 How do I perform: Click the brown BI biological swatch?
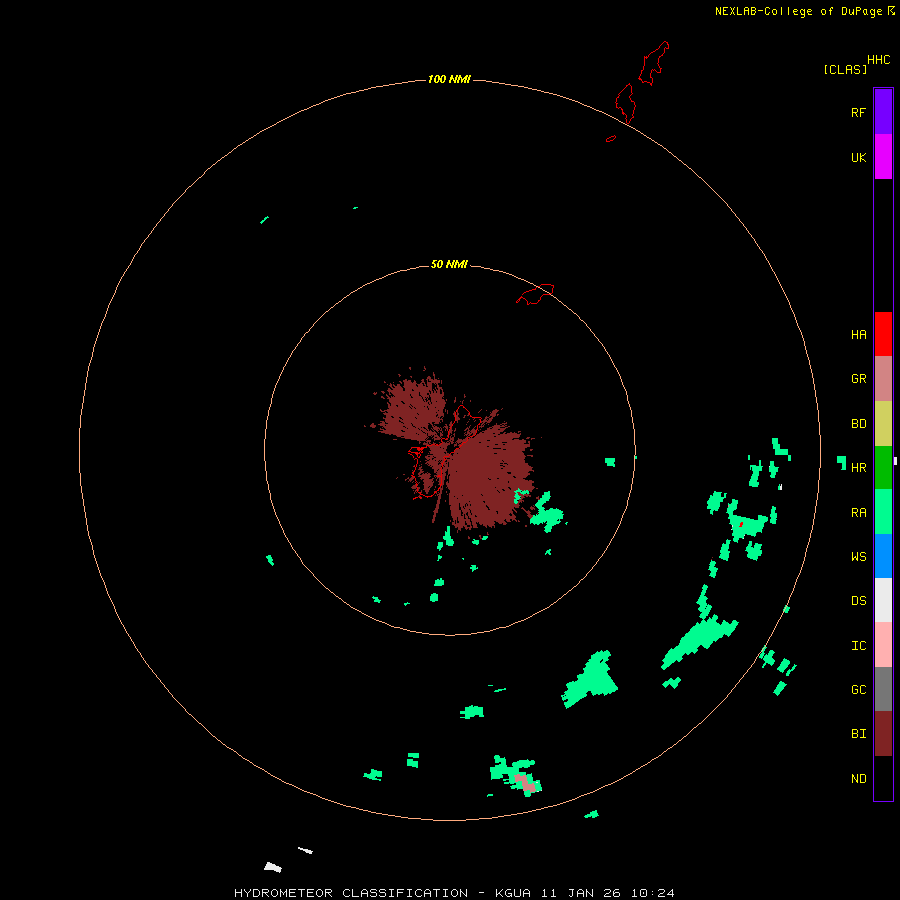tap(883, 734)
